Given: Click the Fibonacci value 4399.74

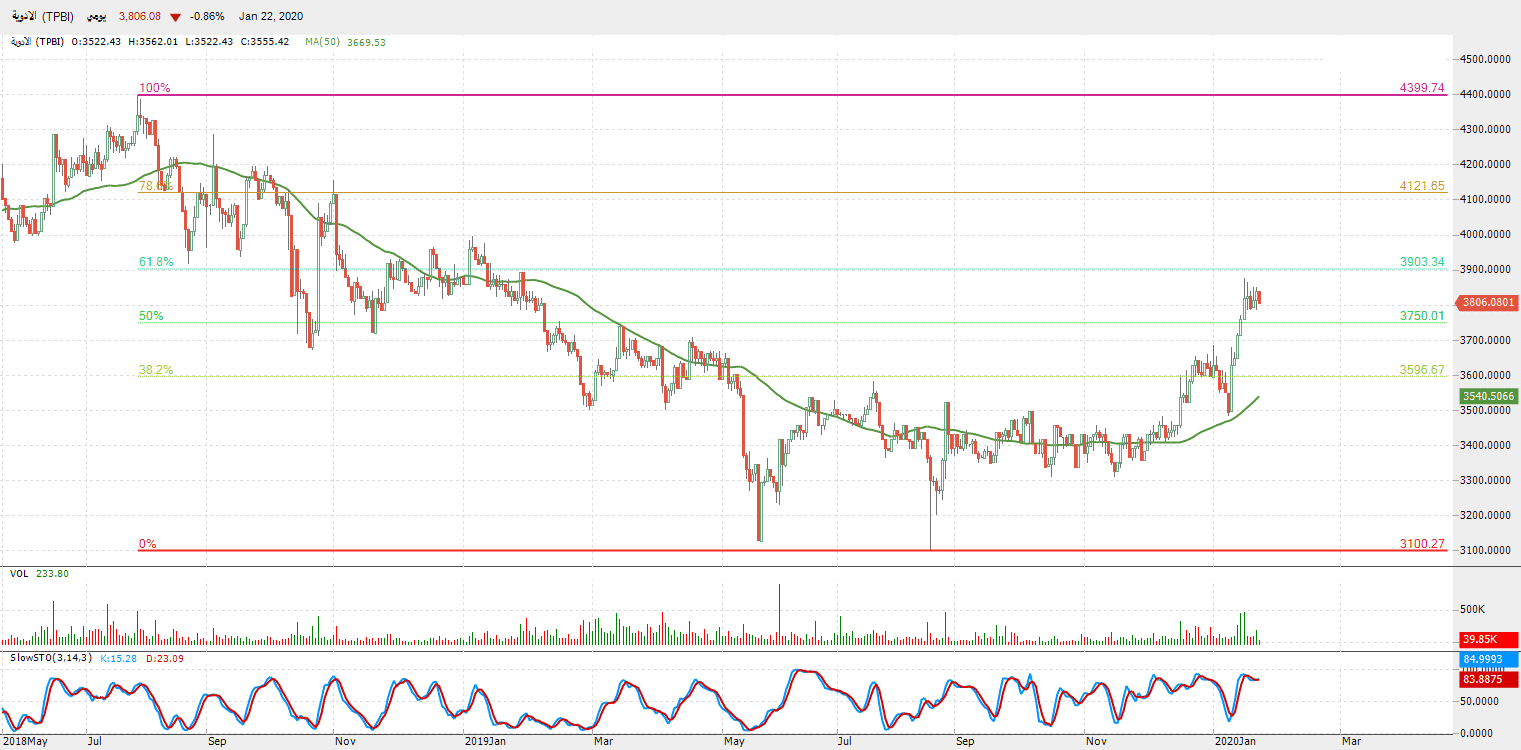Looking at the screenshot, I should [x=1422, y=88].
